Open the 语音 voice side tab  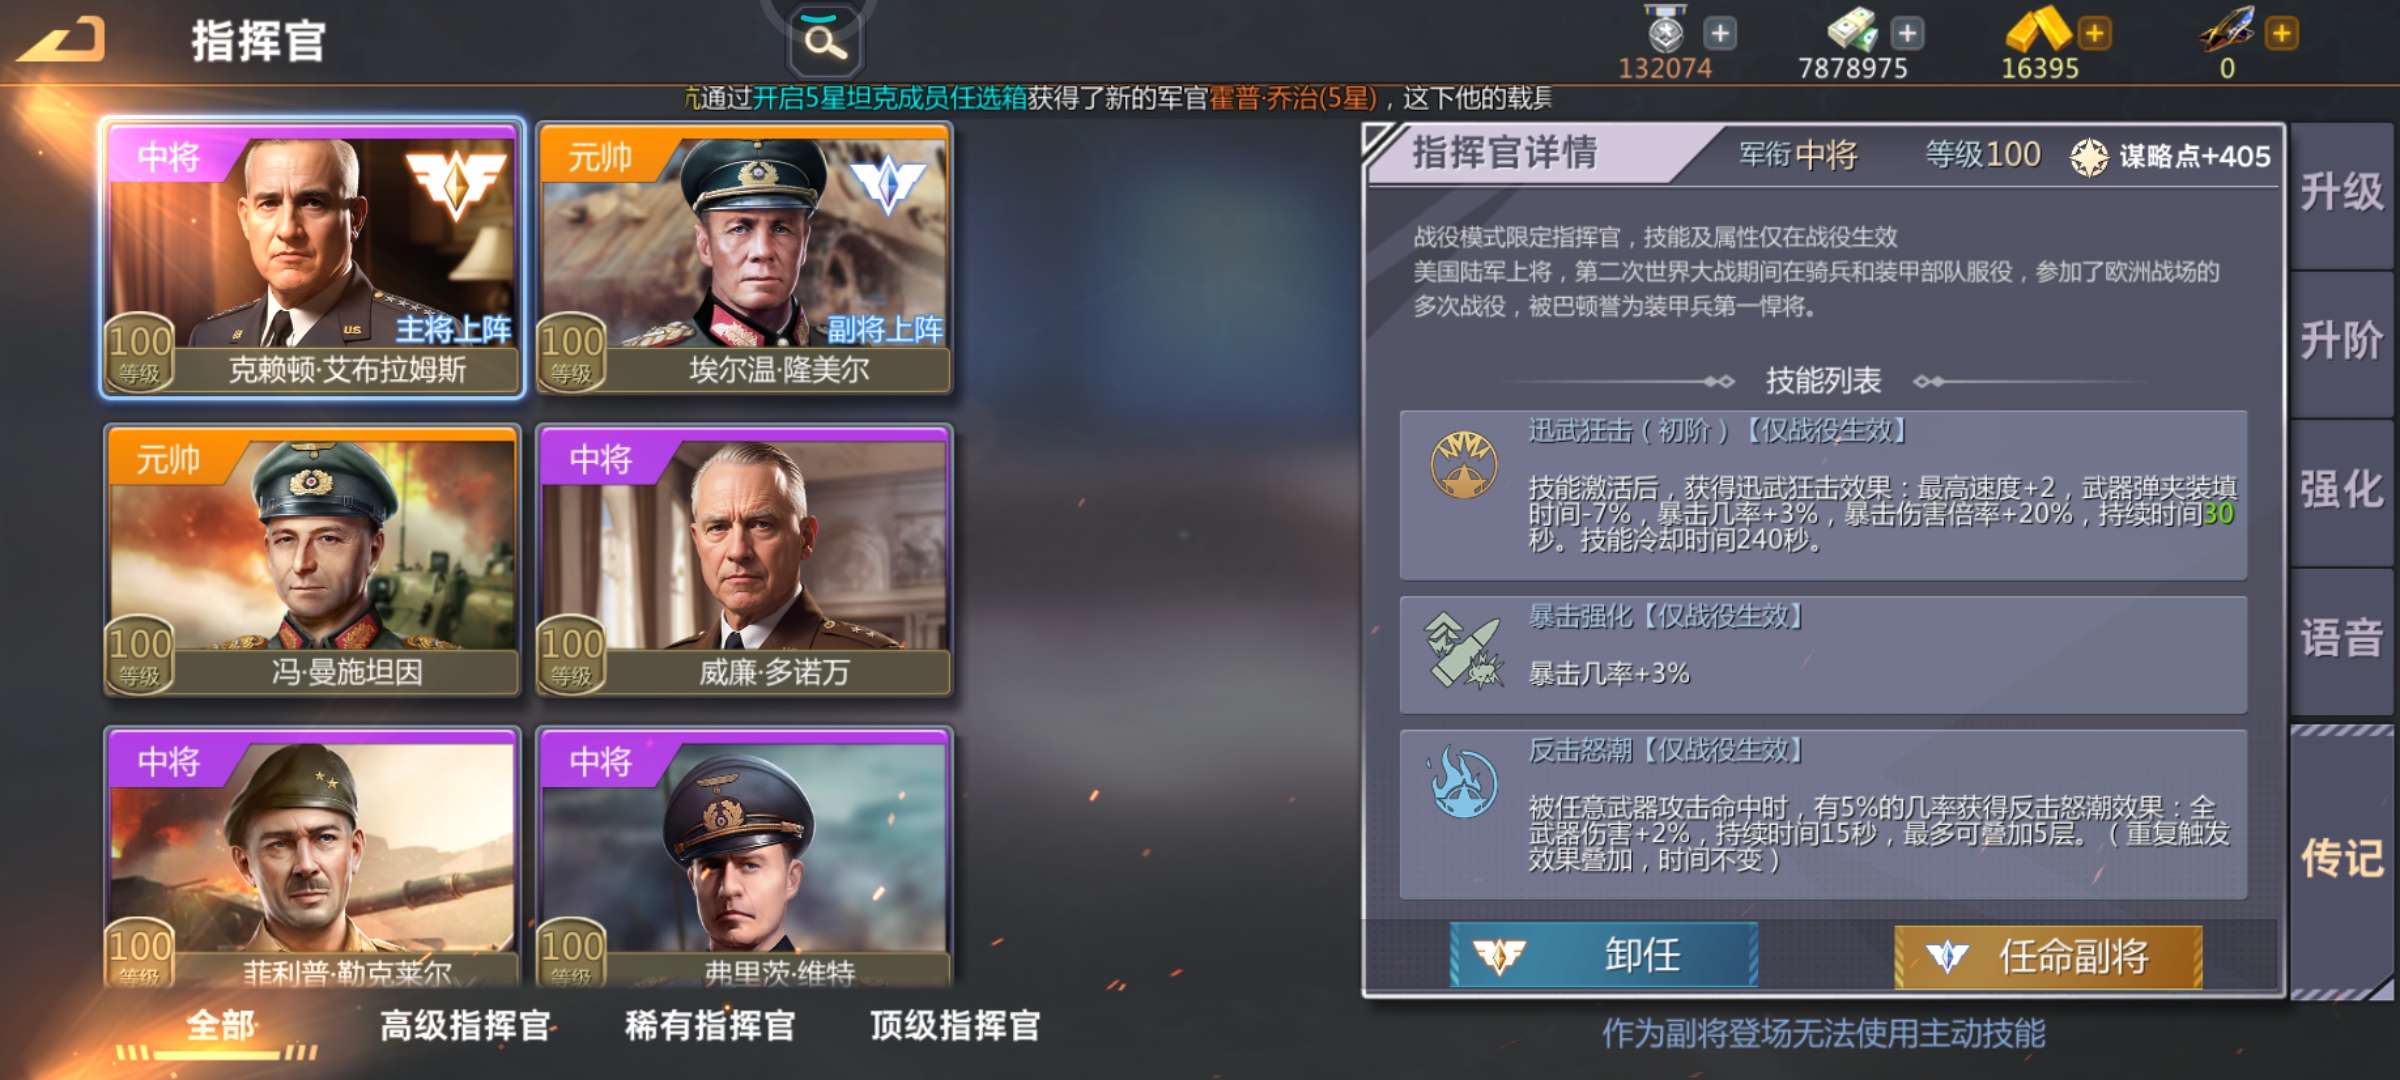click(x=2341, y=640)
